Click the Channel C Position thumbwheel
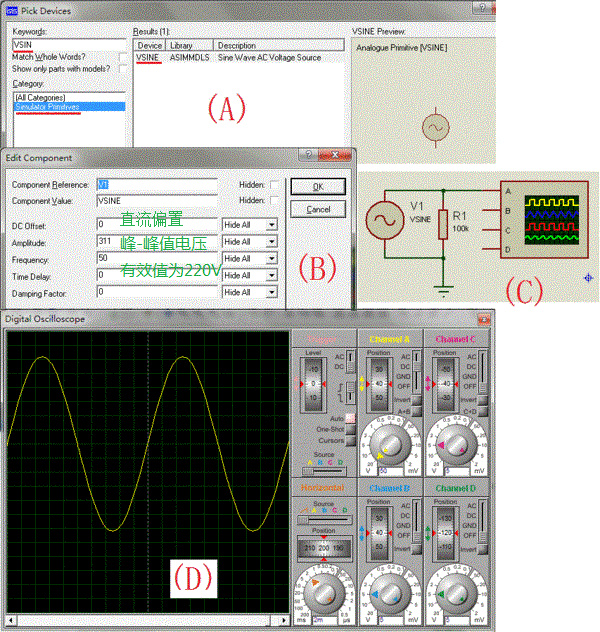Viewport: 600px width, 632px height. coord(446,384)
